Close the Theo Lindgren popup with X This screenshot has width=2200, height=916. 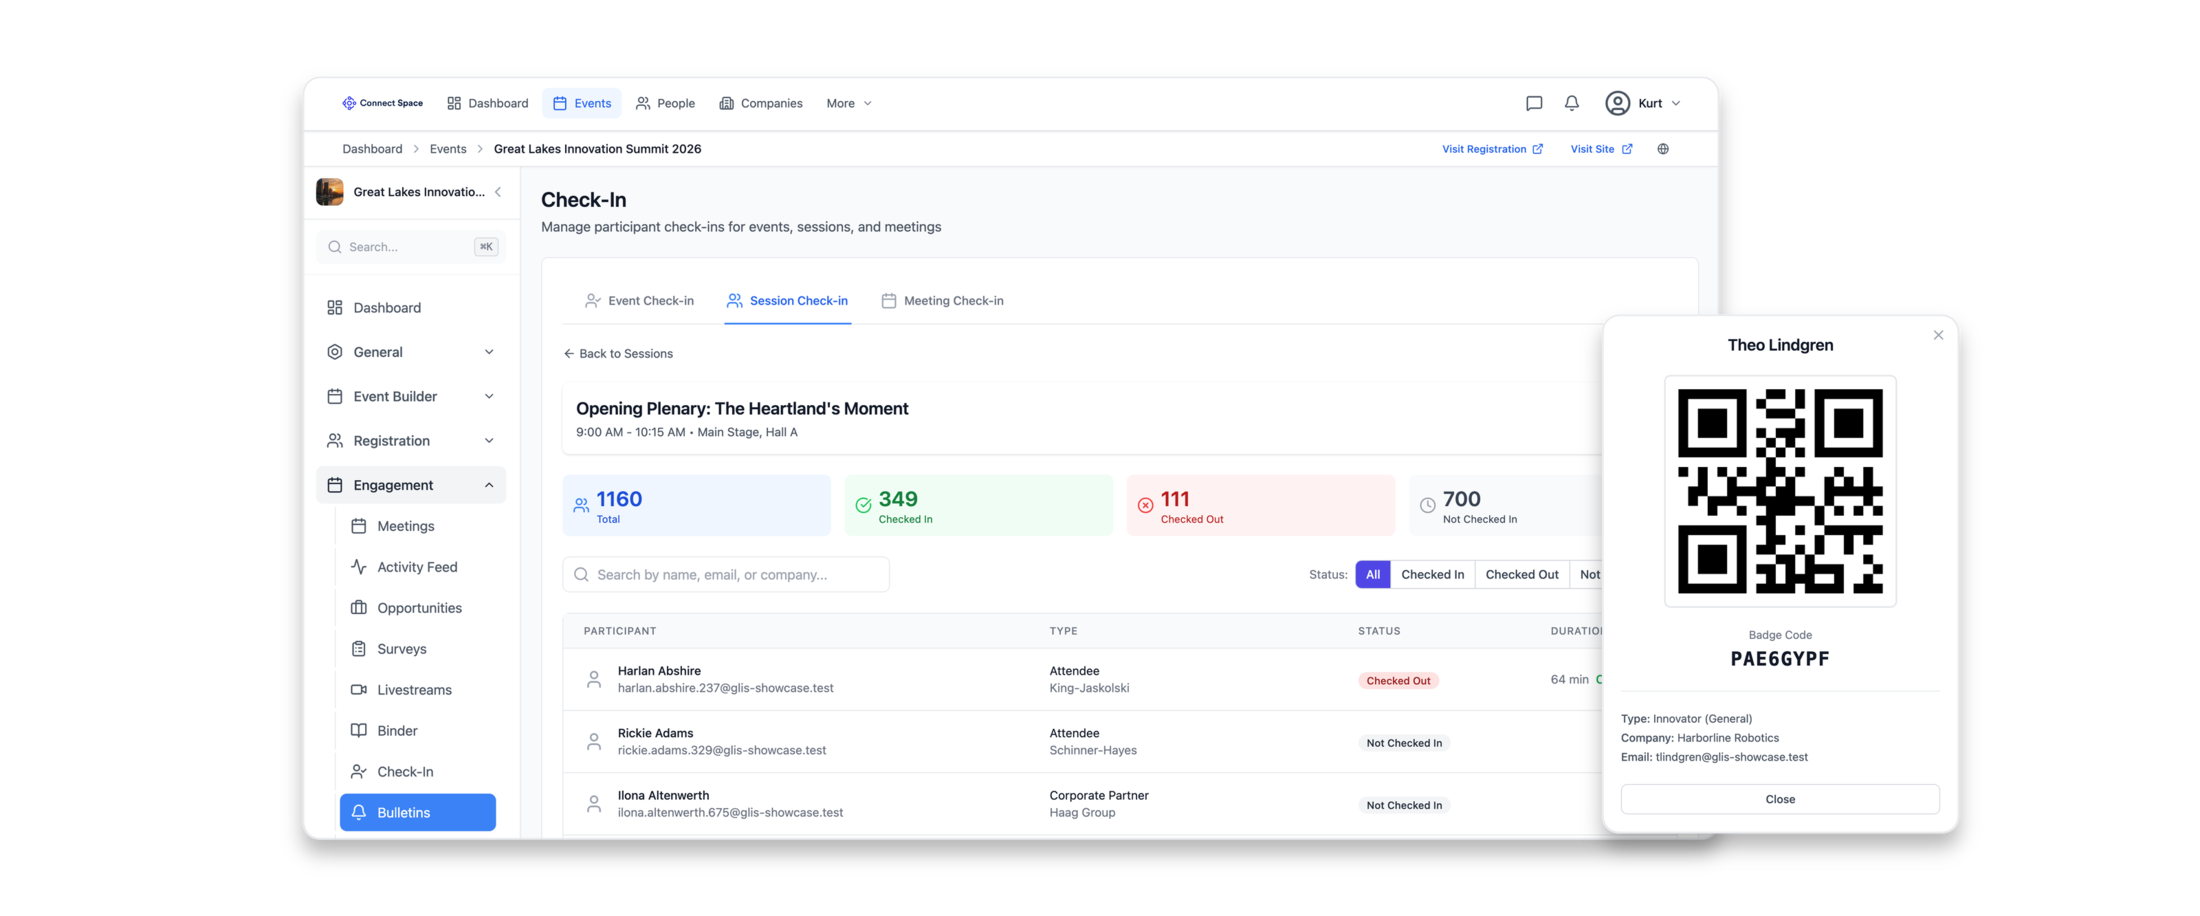click(1938, 335)
